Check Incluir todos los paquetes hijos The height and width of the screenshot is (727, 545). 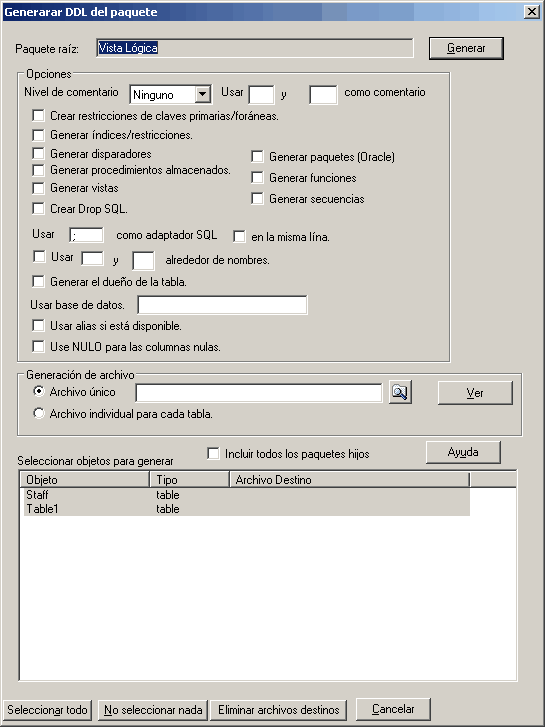pyautogui.click(x=213, y=453)
